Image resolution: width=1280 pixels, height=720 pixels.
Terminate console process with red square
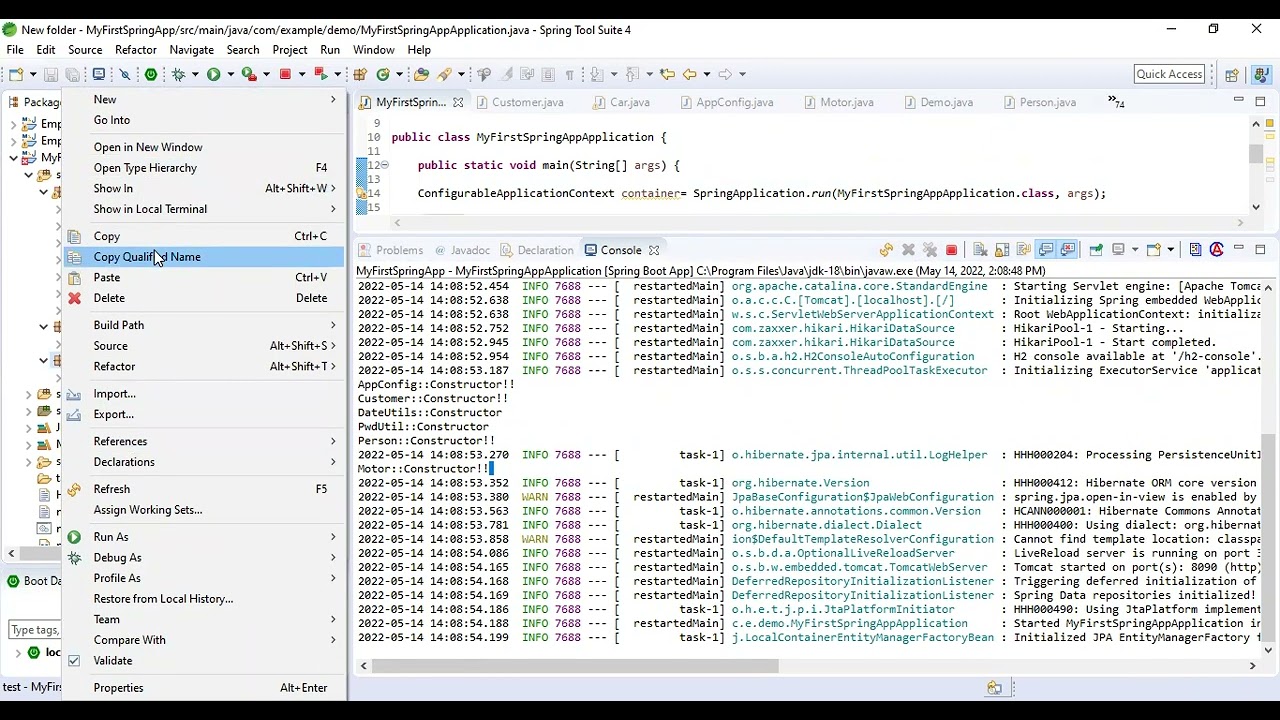952,250
